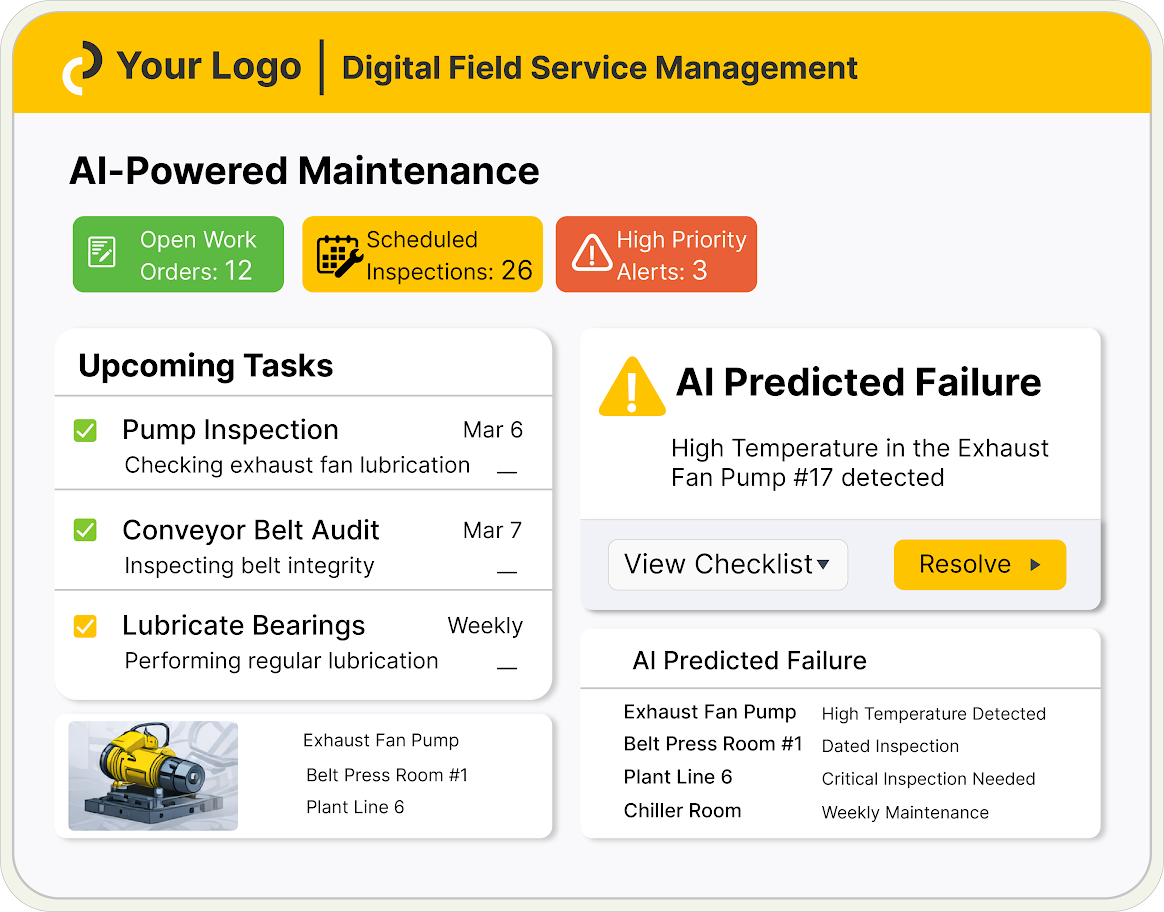Viewport: 1164px width, 912px height.
Task: Select the Upcoming Tasks panel header
Action: tap(205, 365)
